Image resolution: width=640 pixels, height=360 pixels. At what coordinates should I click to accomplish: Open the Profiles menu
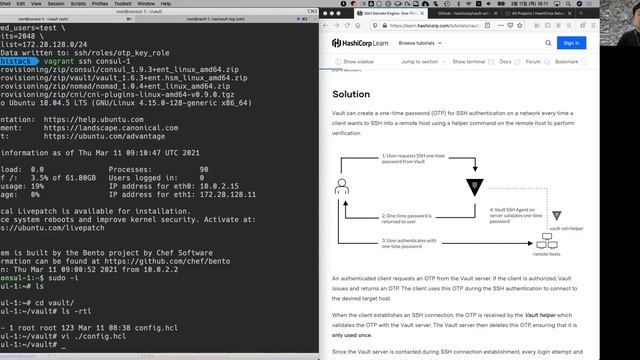[100, 4]
